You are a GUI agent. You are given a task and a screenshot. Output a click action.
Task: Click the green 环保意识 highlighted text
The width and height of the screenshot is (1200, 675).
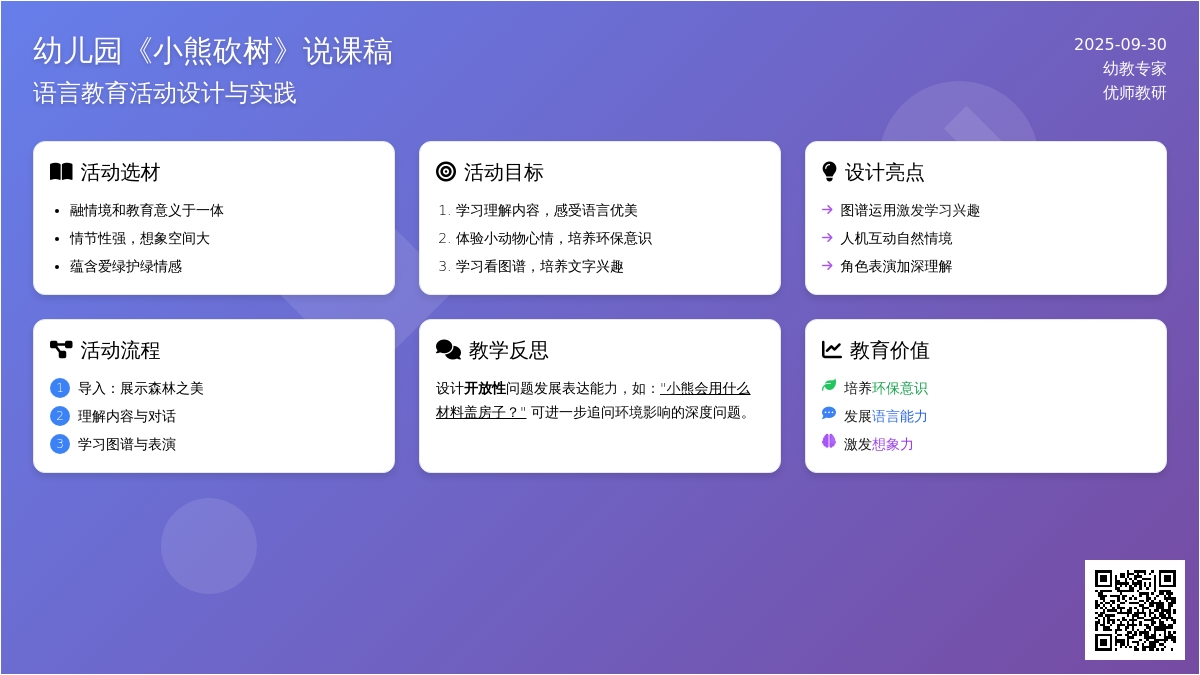[899, 388]
